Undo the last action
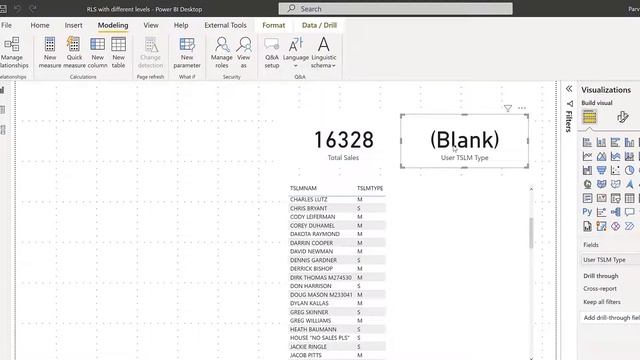640x360 pixels. click(x=18, y=9)
